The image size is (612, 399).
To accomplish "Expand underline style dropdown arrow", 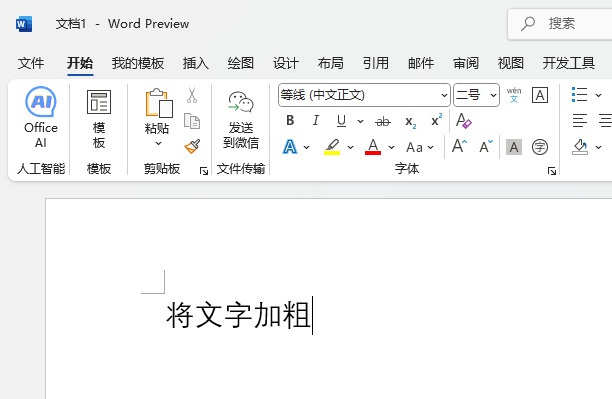I will pos(360,121).
